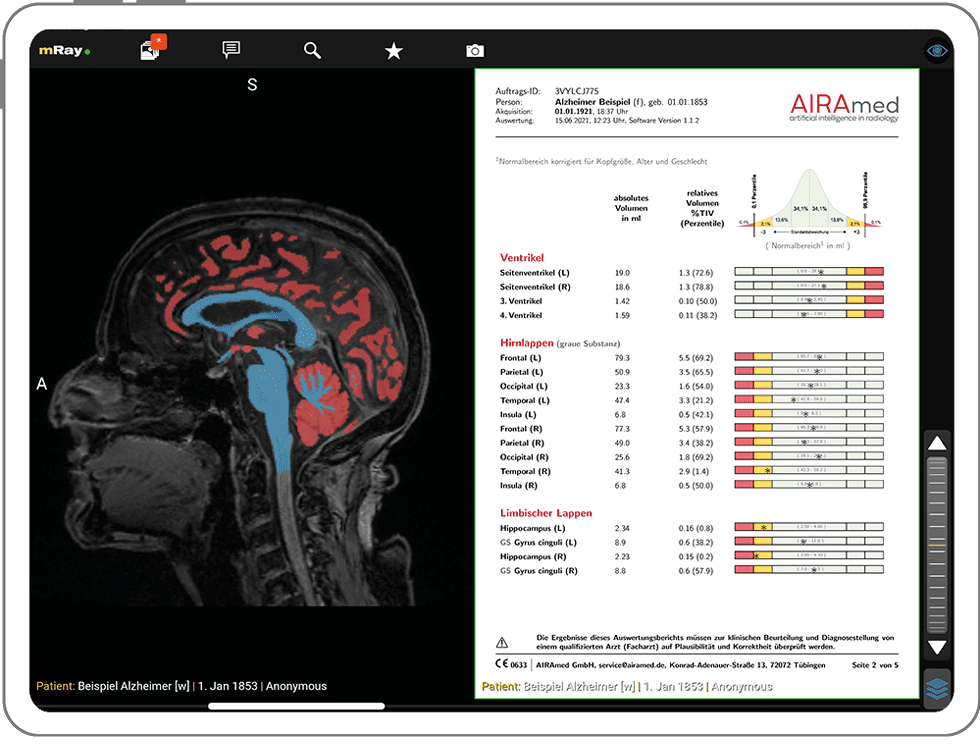Go to previous slice with up arrow
The image size is (980, 748).
(x=937, y=444)
